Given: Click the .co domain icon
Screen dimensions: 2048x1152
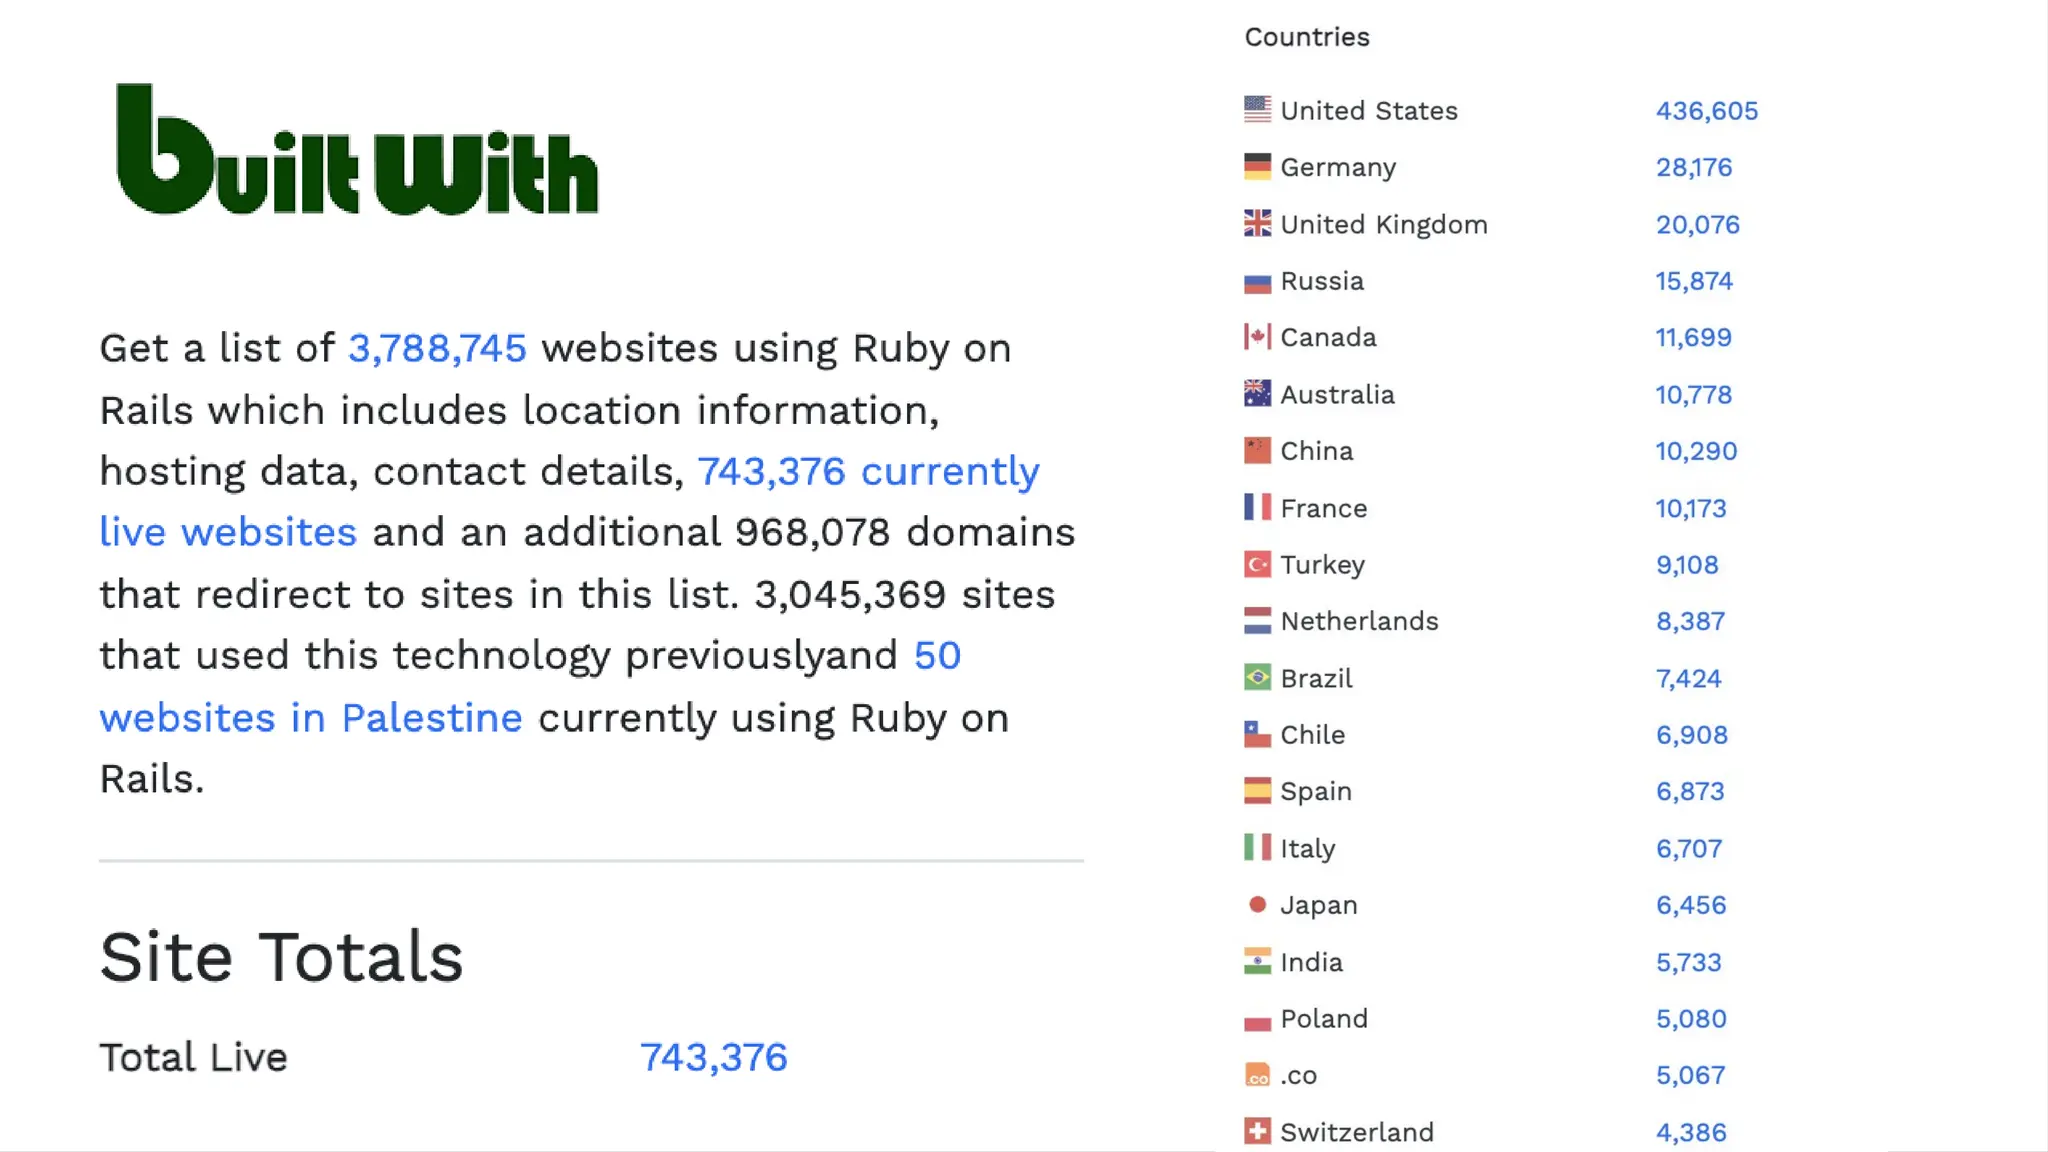Looking at the screenshot, I should (x=1257, y=1076).
